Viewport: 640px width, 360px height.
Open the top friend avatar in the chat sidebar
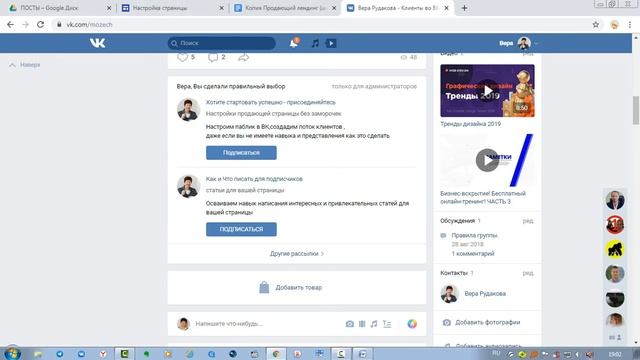615,200
